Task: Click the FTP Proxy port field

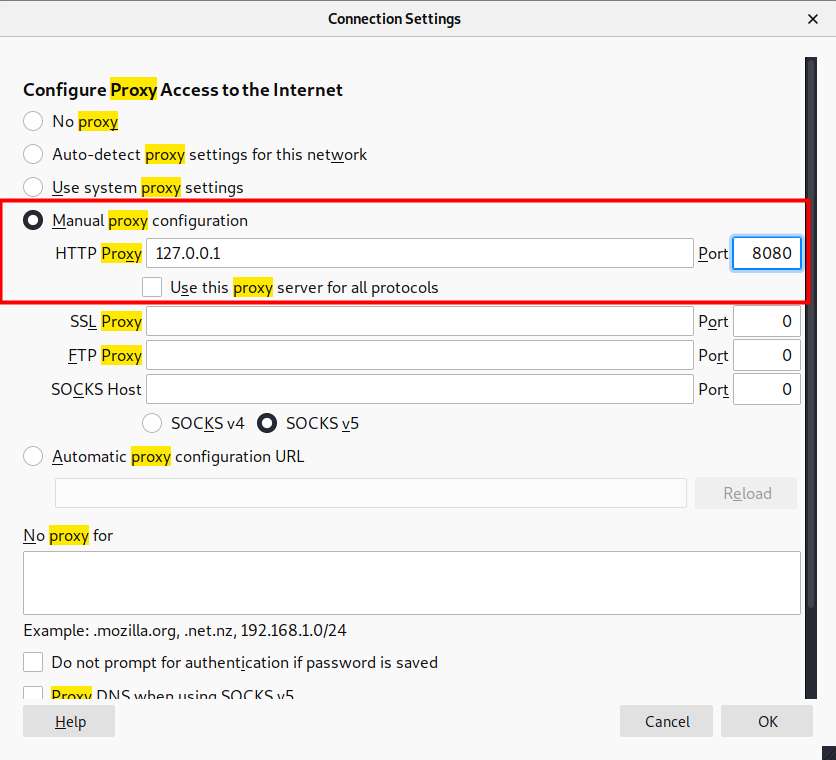Action: (767, 356)
